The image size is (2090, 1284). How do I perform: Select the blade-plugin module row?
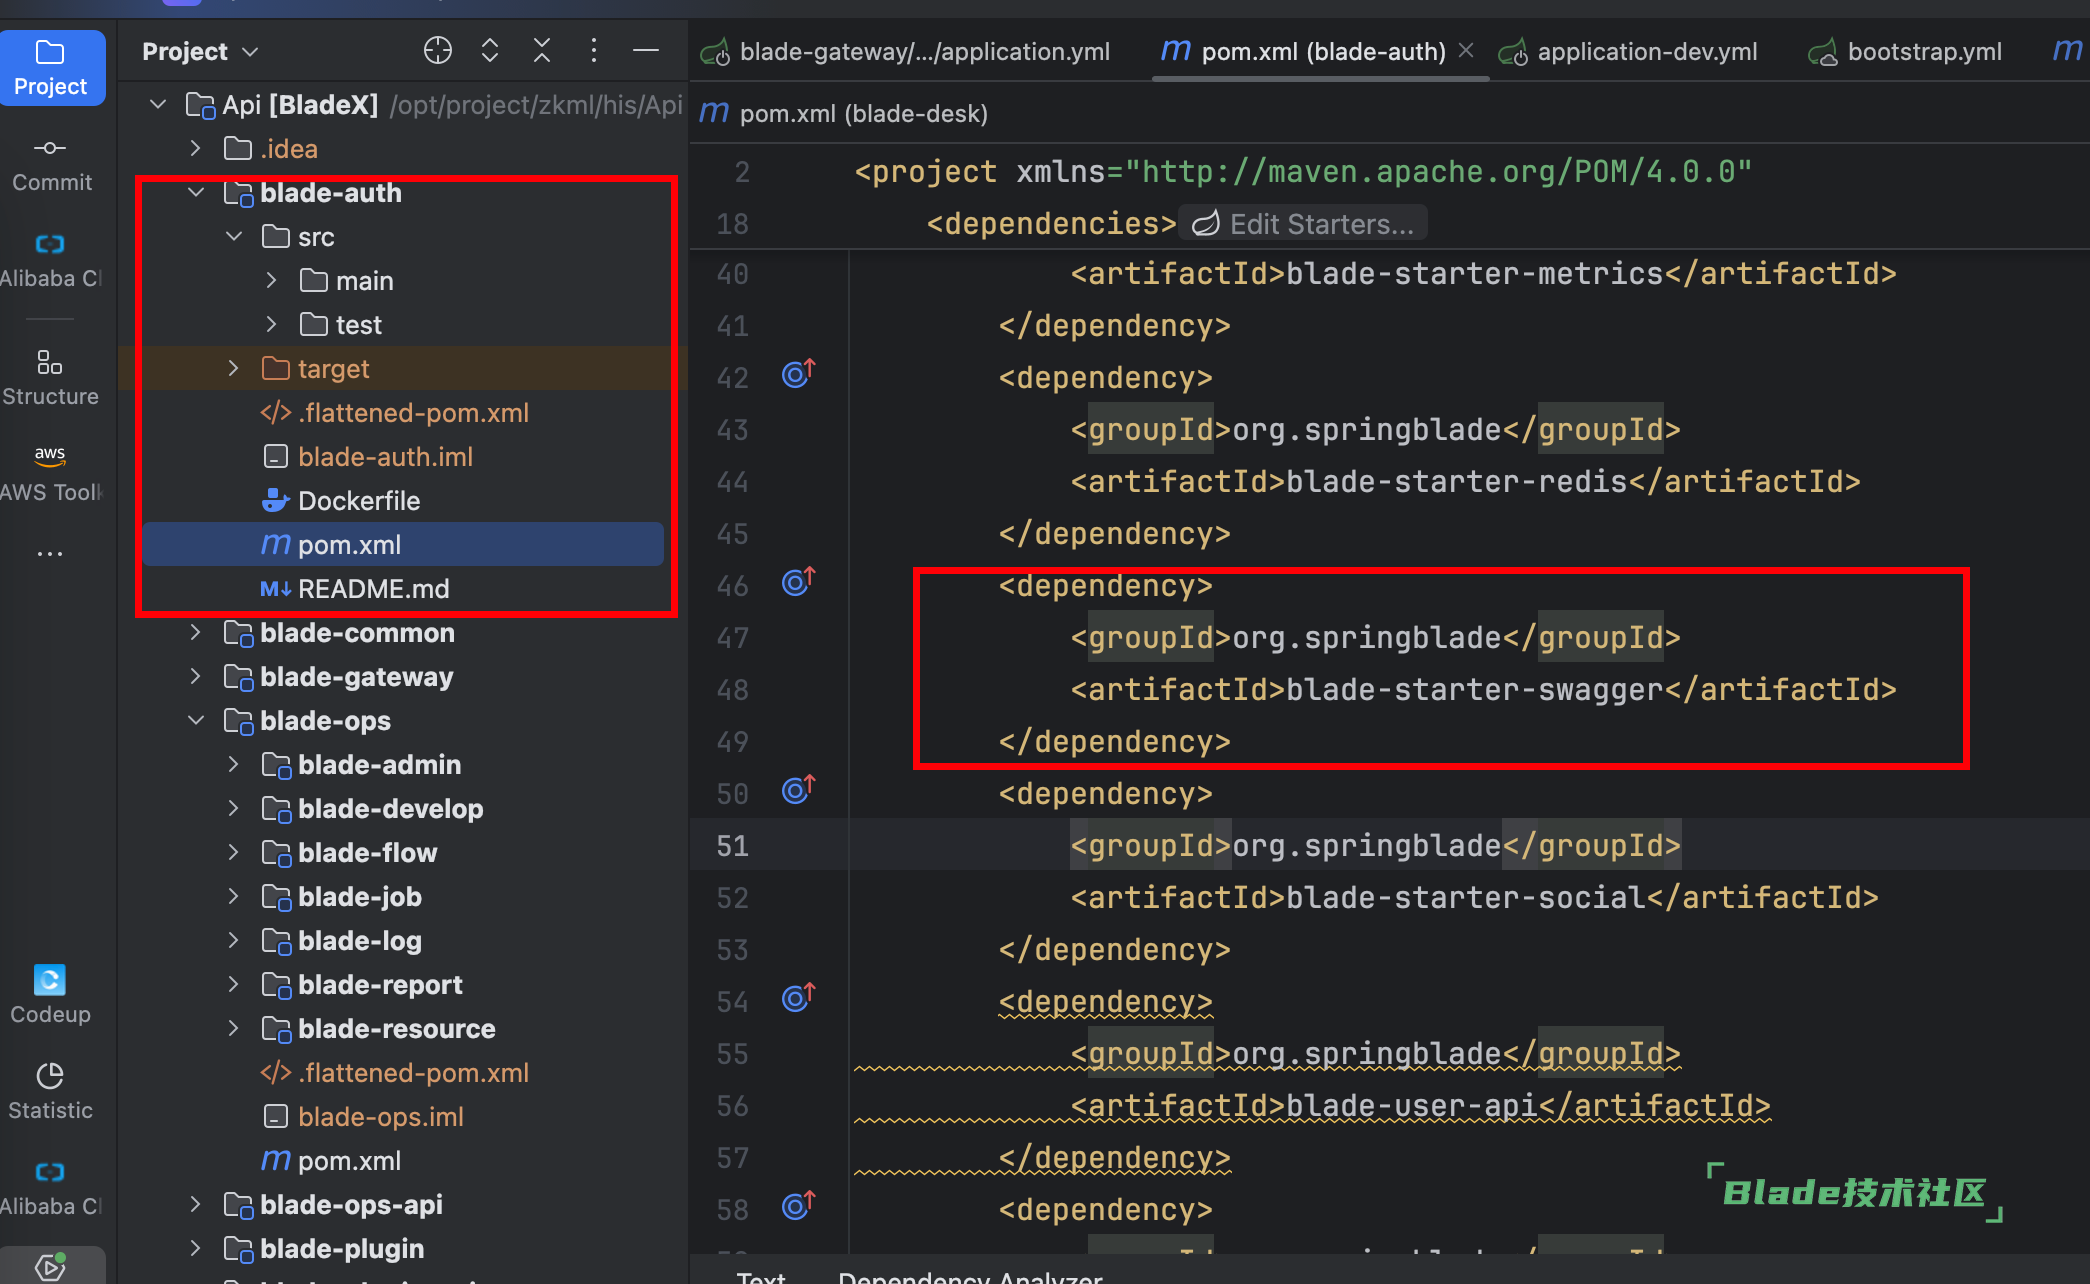pyautogui.click(x=402, y=1248)
